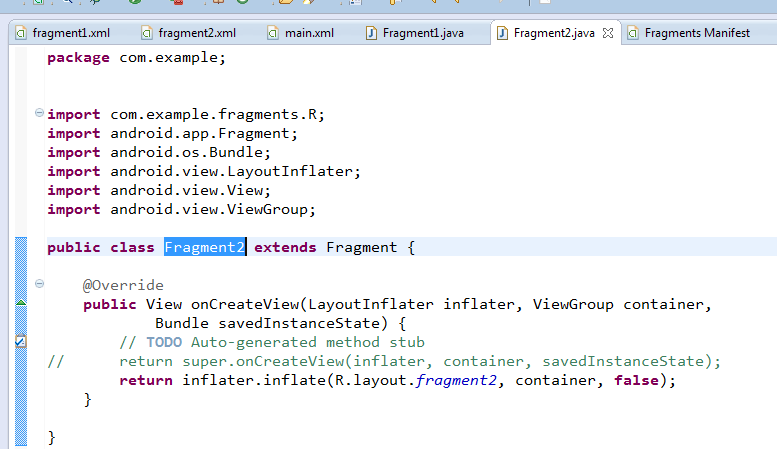Place cursor on the @Override annotation
Screen dimensions: 777x449
122,285
